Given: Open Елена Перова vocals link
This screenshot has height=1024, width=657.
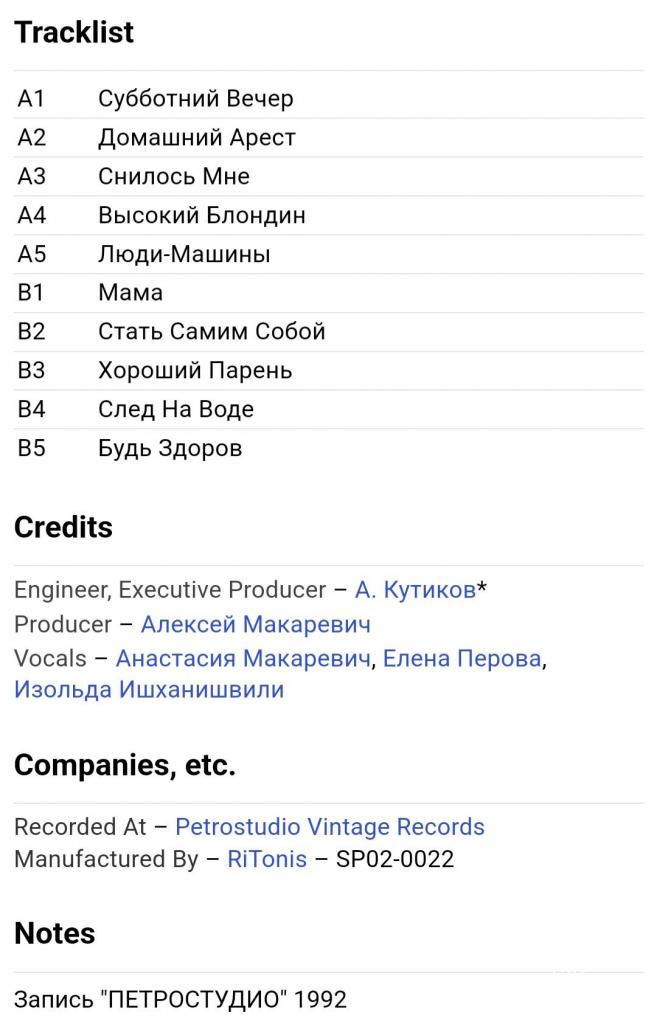Looking at the screenshot, I should tap(462, 658).
